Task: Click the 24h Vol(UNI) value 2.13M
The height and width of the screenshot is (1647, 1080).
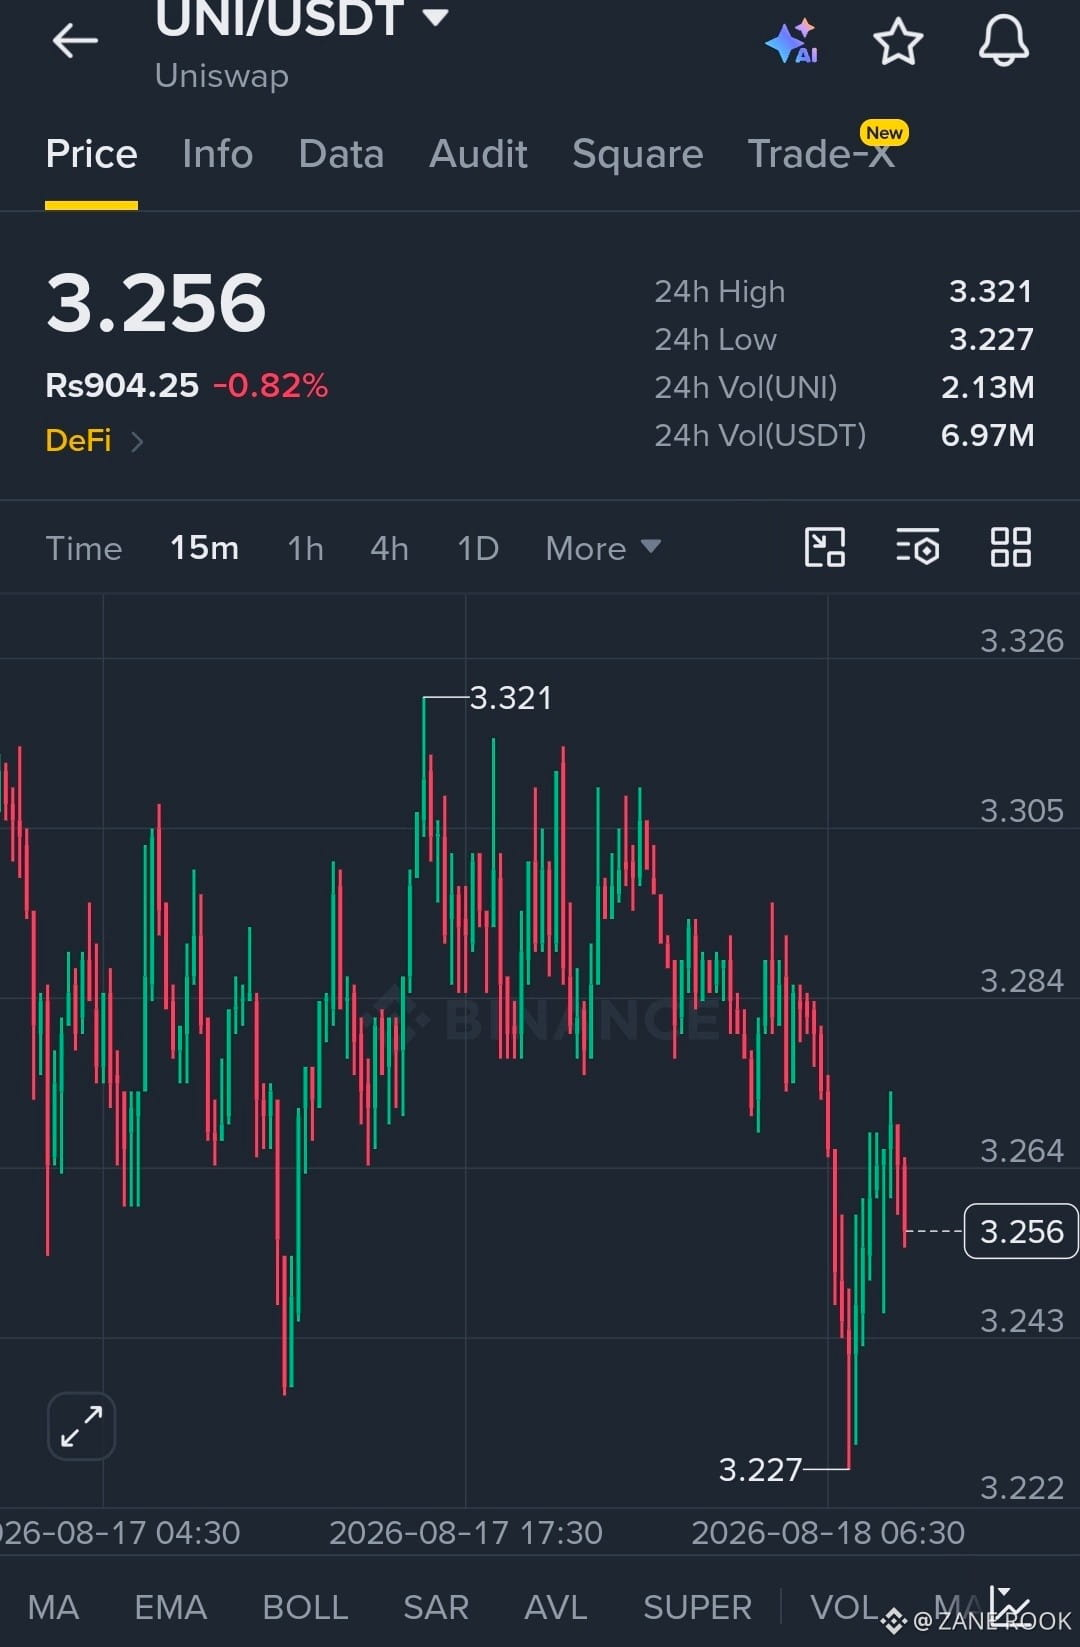Action: click(x=987, y=387)
